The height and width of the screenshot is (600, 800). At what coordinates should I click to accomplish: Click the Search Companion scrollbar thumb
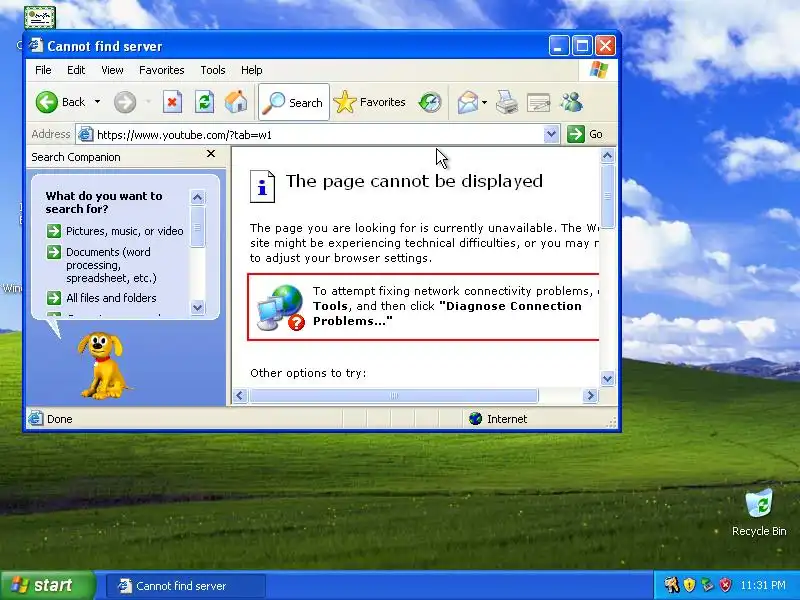click(197, 227)
